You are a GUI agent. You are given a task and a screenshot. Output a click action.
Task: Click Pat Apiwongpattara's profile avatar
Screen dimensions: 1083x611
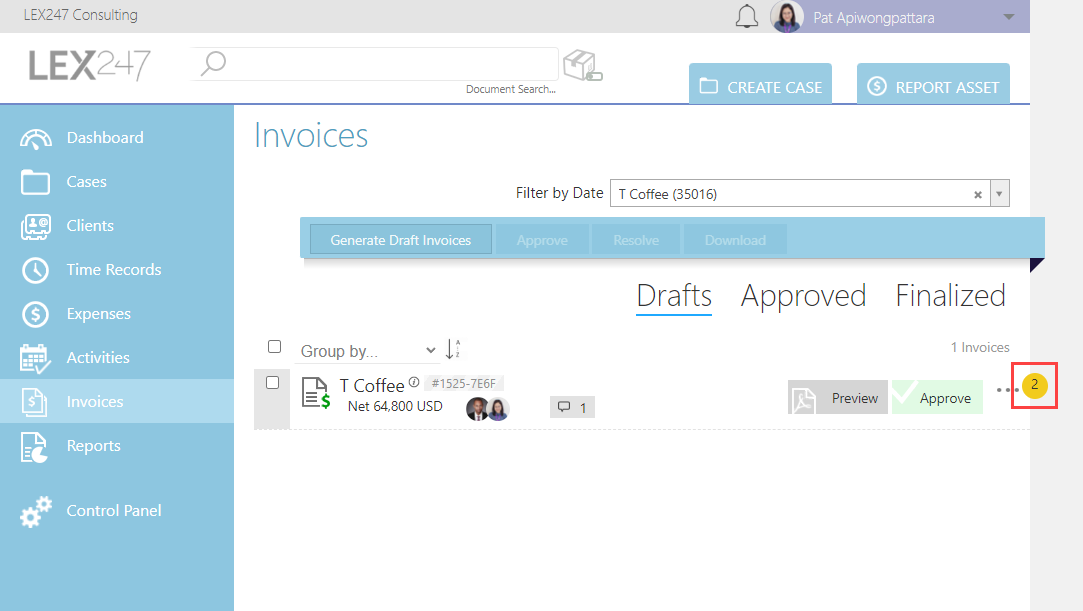(787, 17)
